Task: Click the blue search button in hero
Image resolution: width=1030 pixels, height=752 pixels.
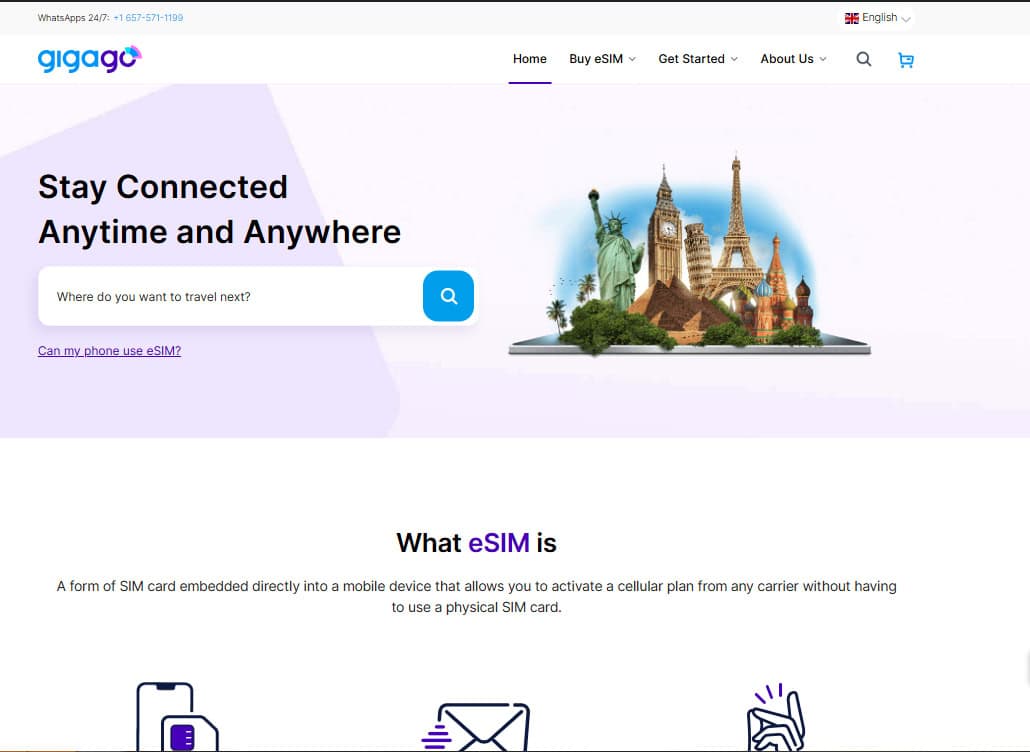Action: (448, 296)
